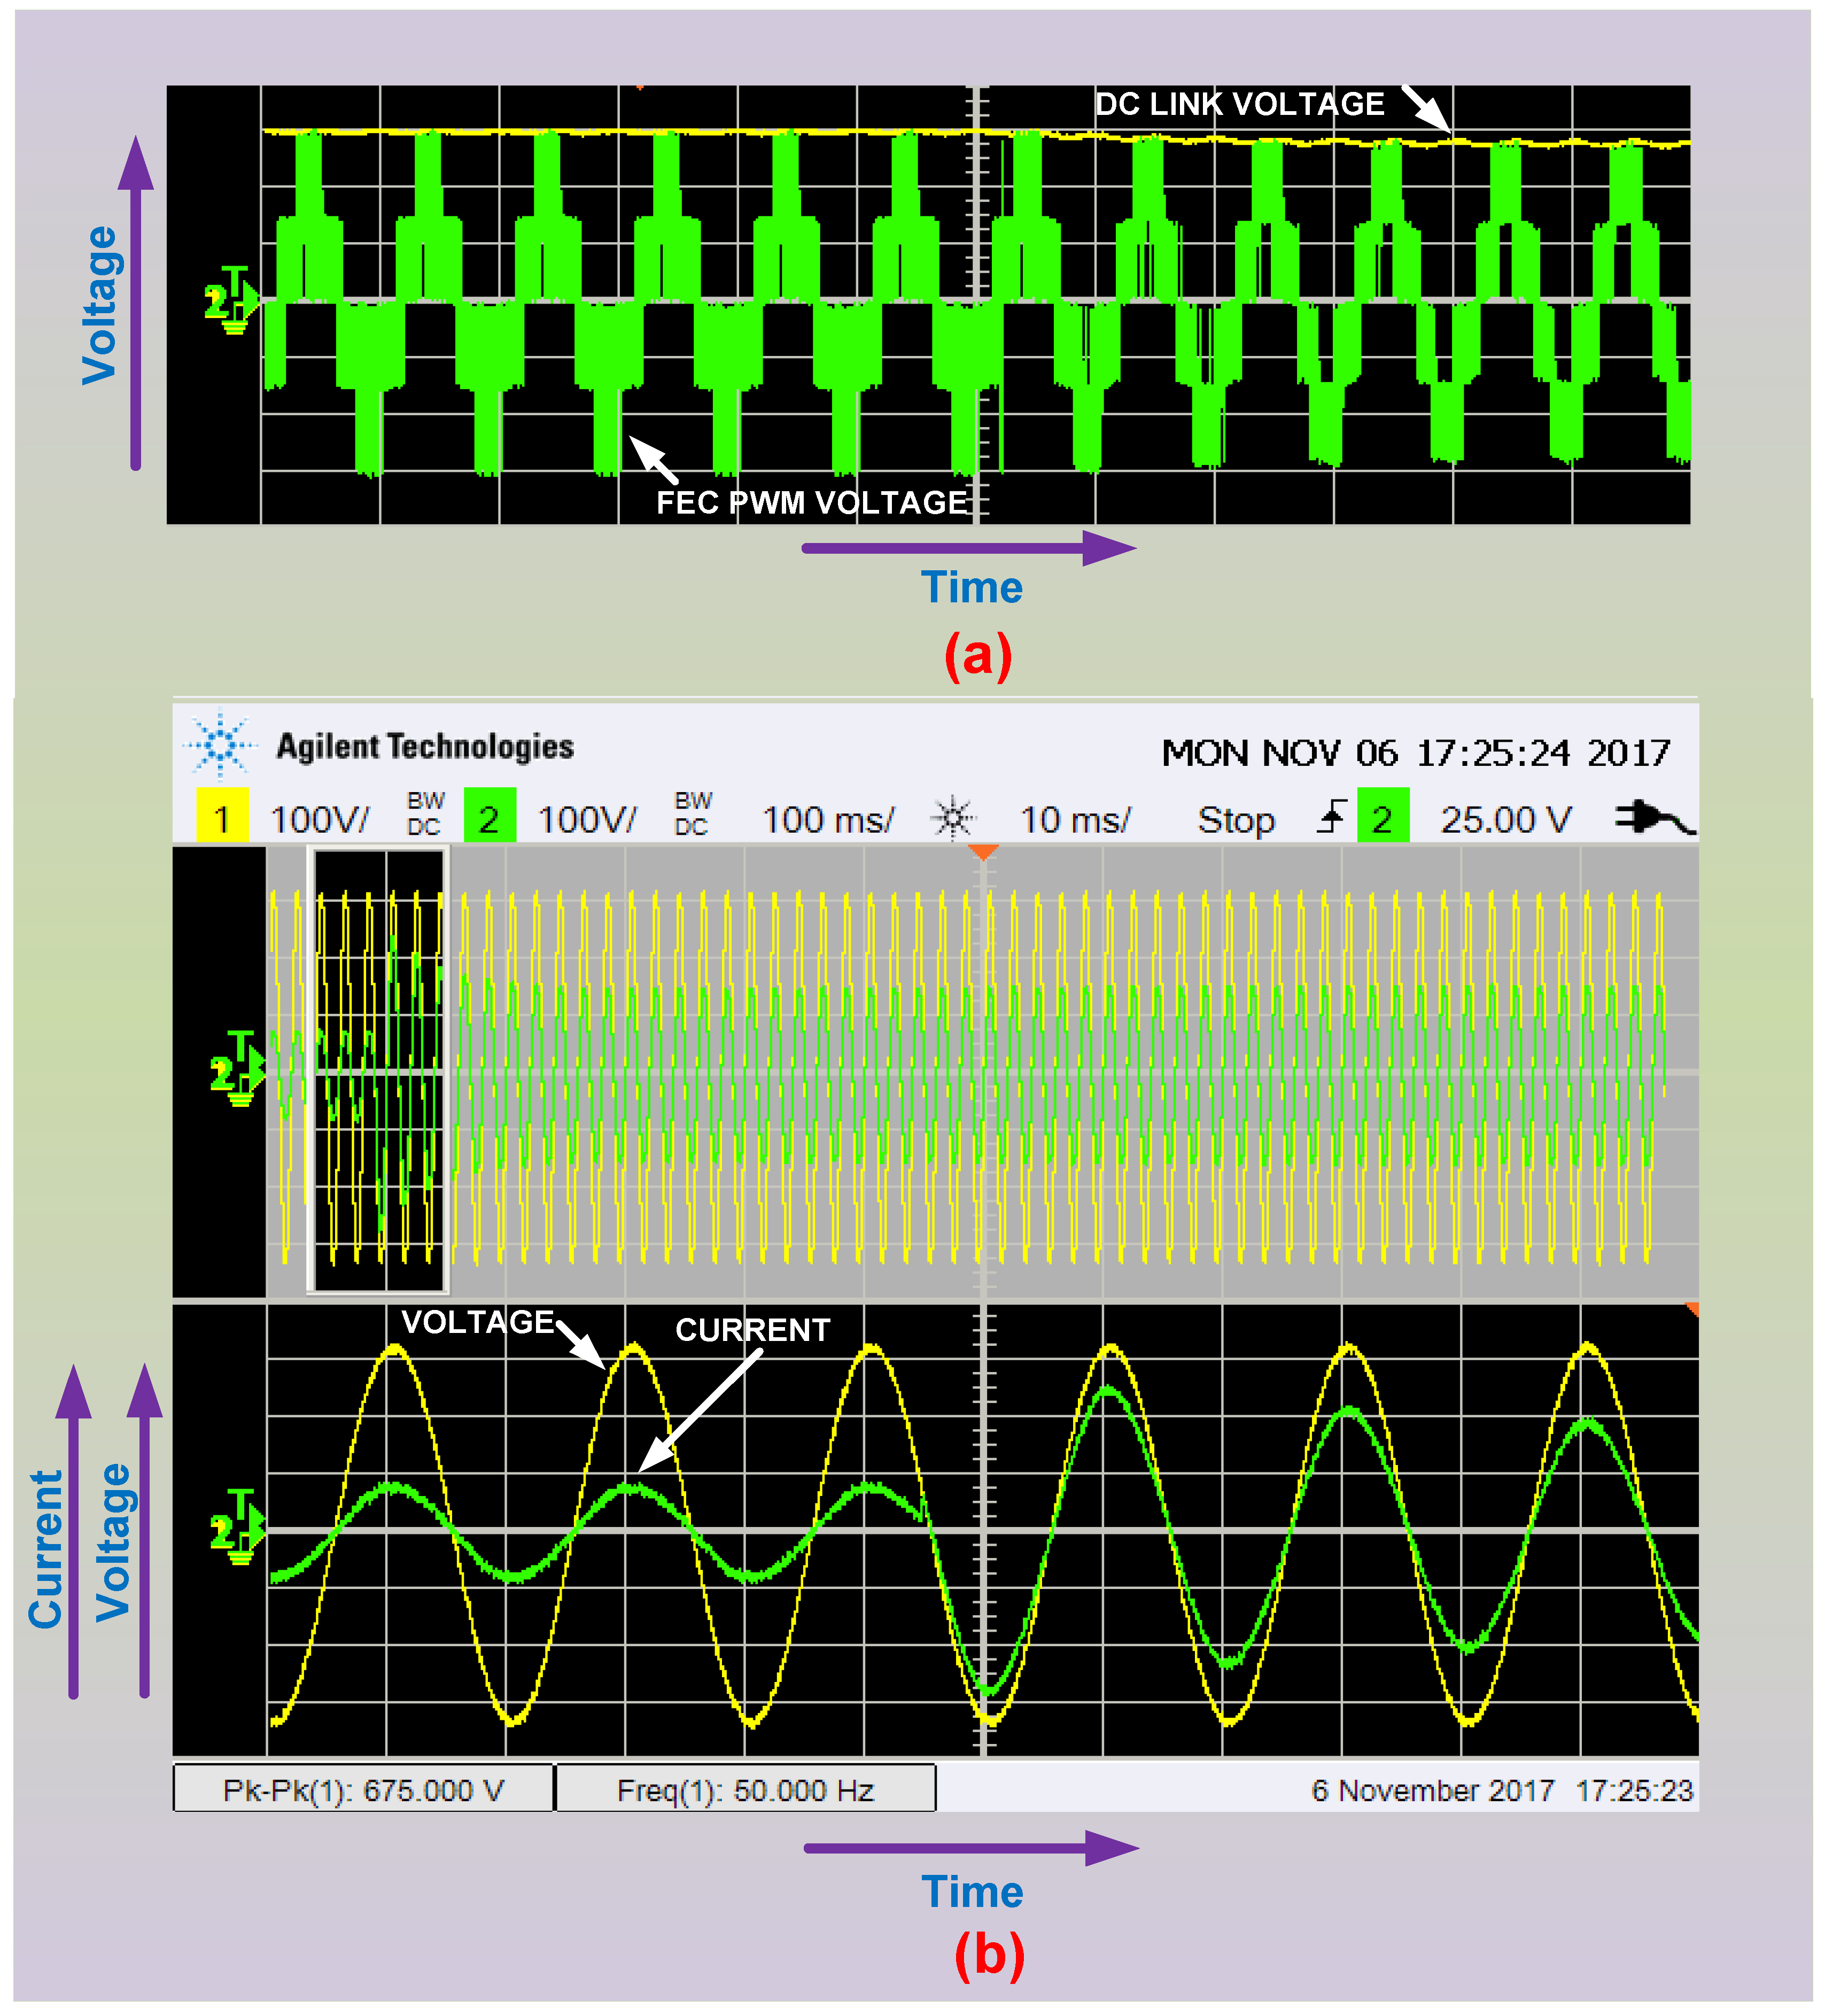The width and height of the screenshot is (1833, 2016).
Task: Click the channel 1 BW DC coupling label
Action: [425, 814]
